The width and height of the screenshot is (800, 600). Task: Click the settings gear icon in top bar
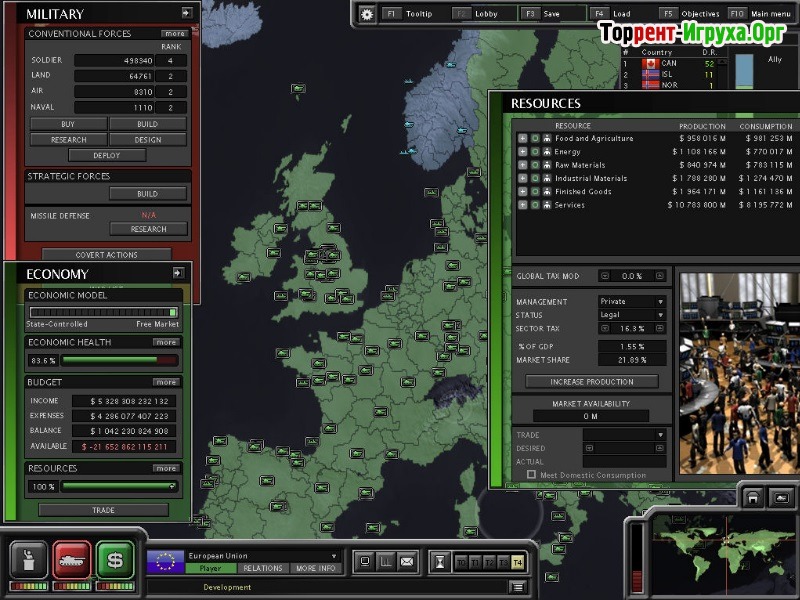tap(367, 14)
